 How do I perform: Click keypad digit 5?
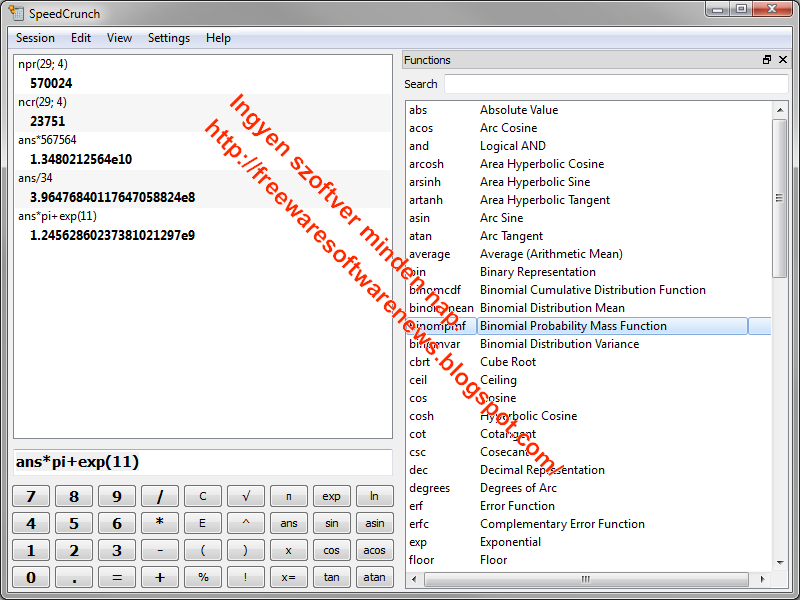[x=74, y=523]
